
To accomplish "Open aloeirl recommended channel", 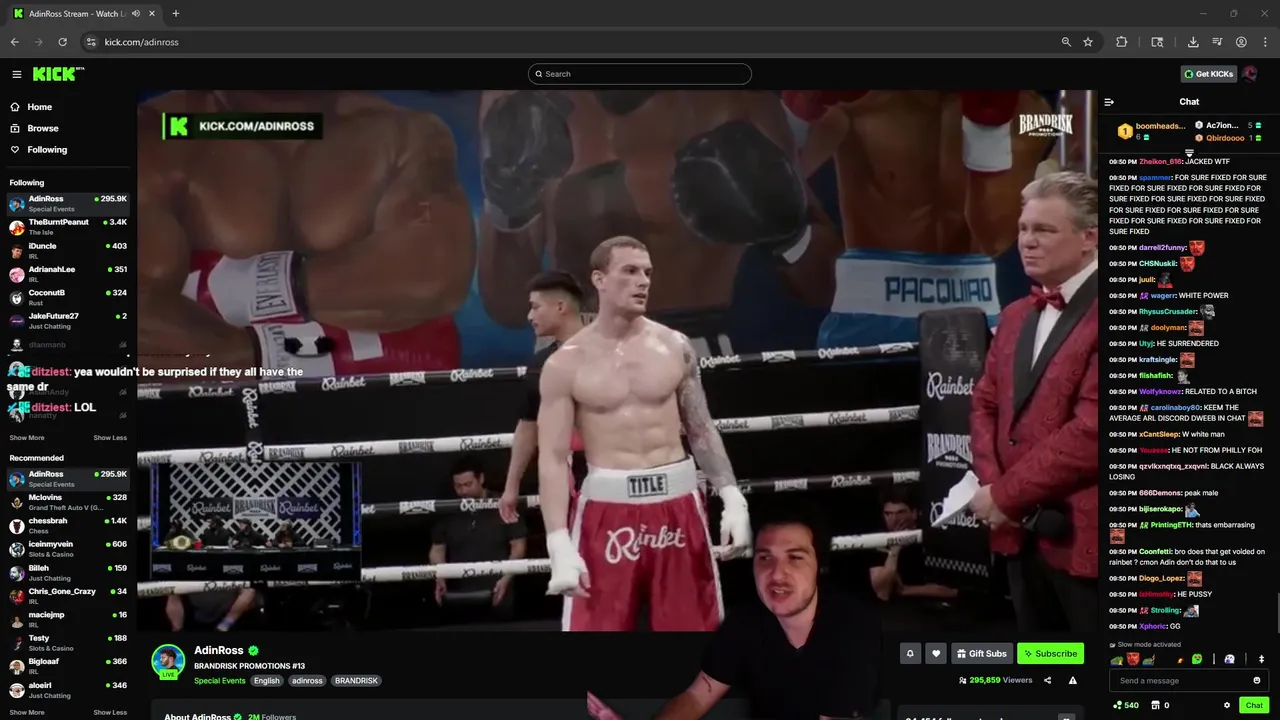I will coord(68,690).
